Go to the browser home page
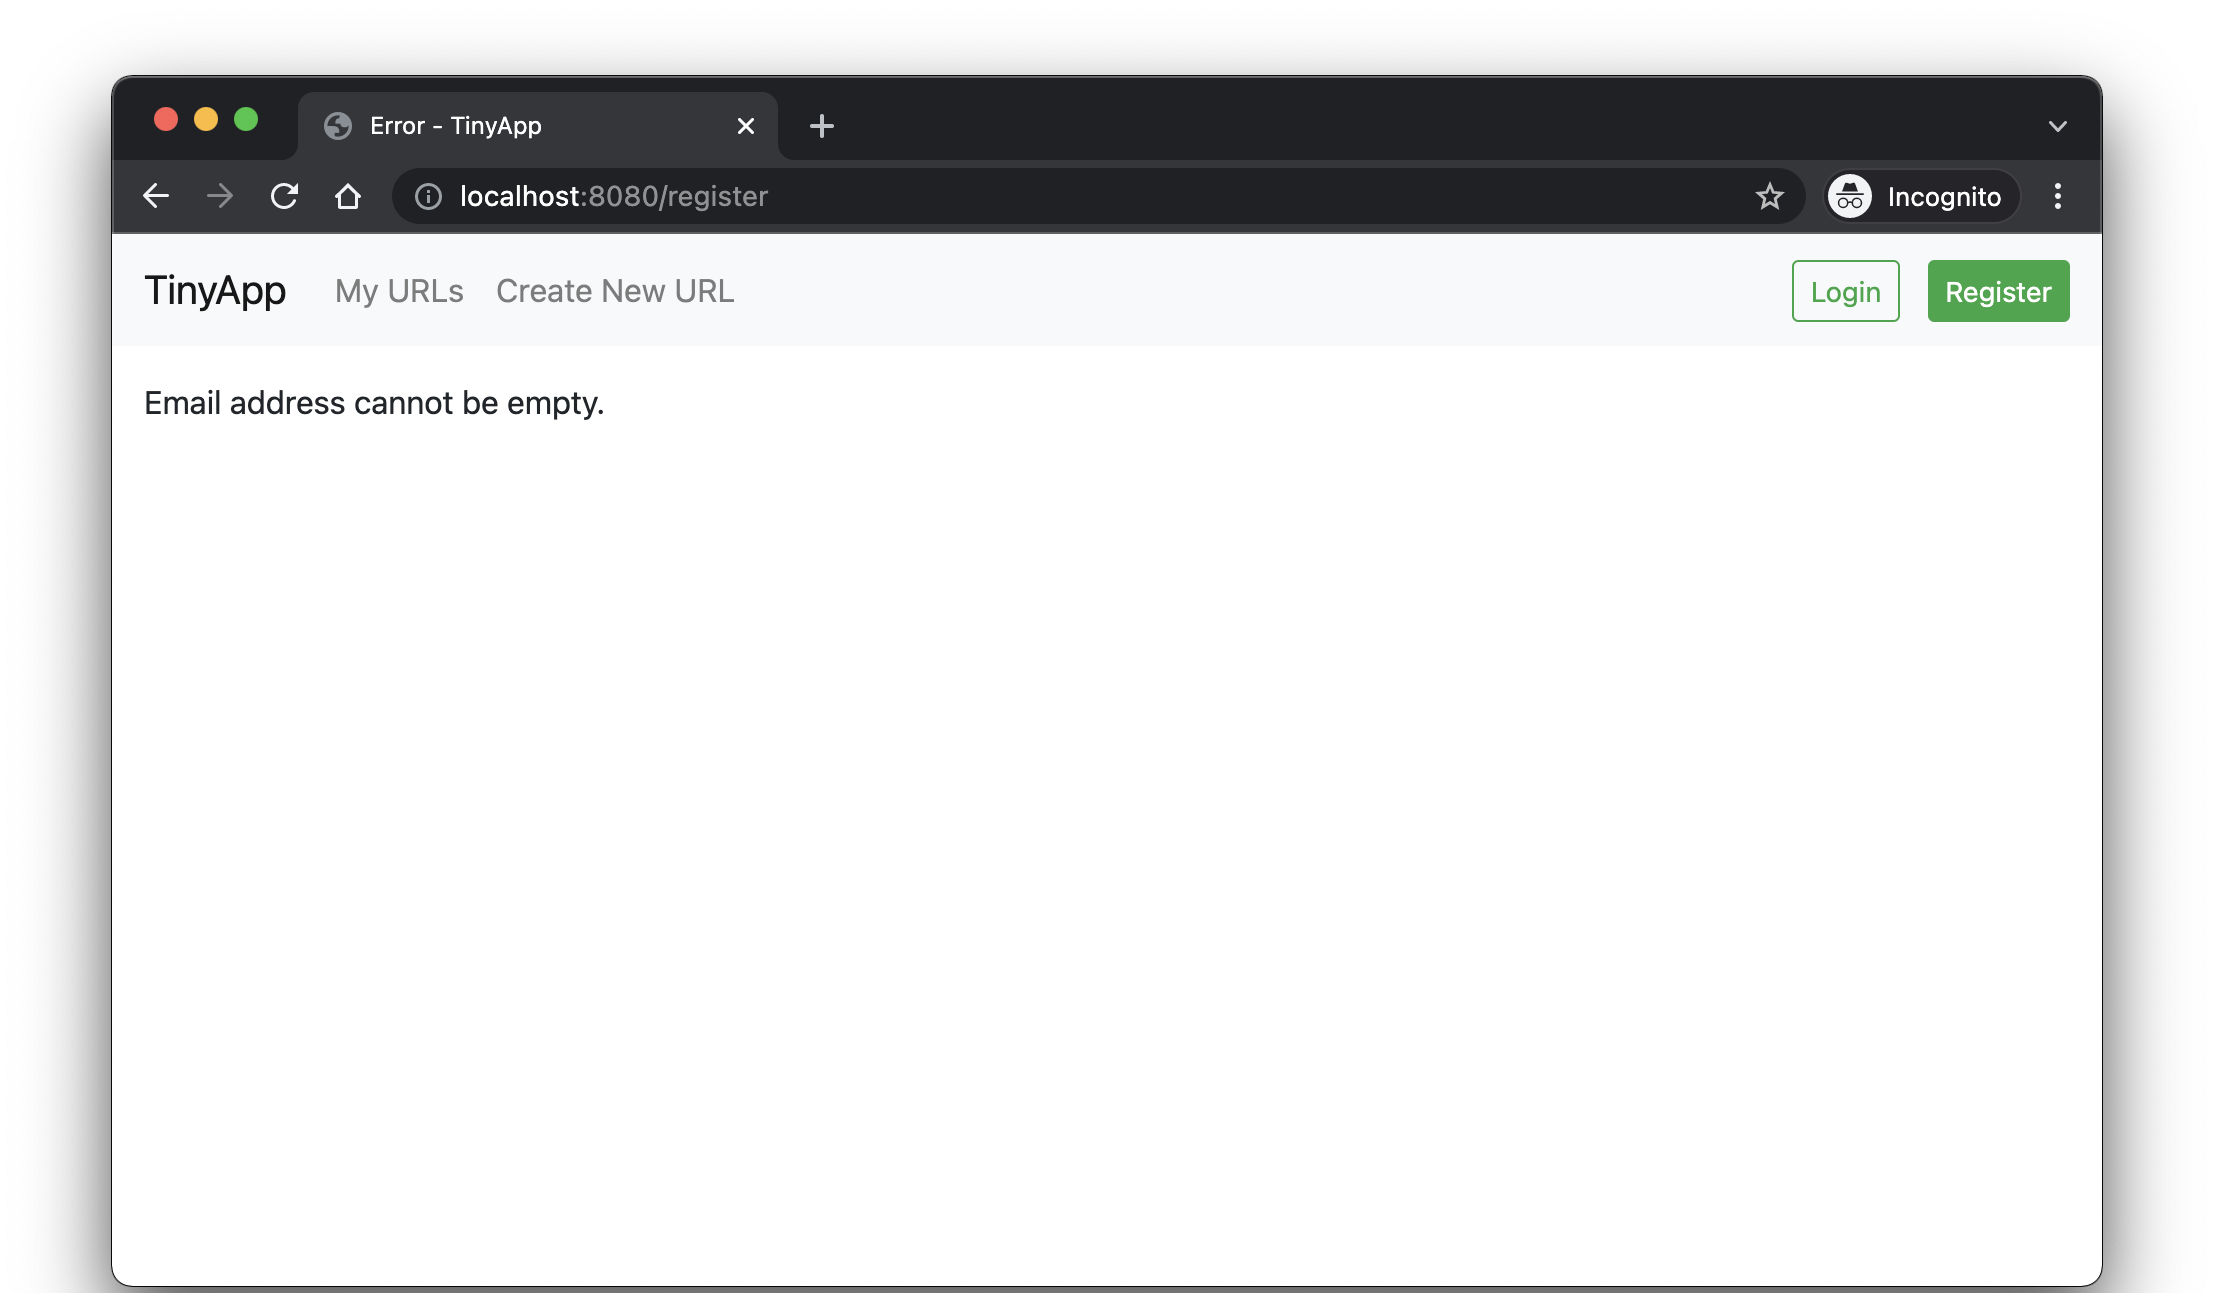The image size is (2214, 1293). [x=348, y=196]
